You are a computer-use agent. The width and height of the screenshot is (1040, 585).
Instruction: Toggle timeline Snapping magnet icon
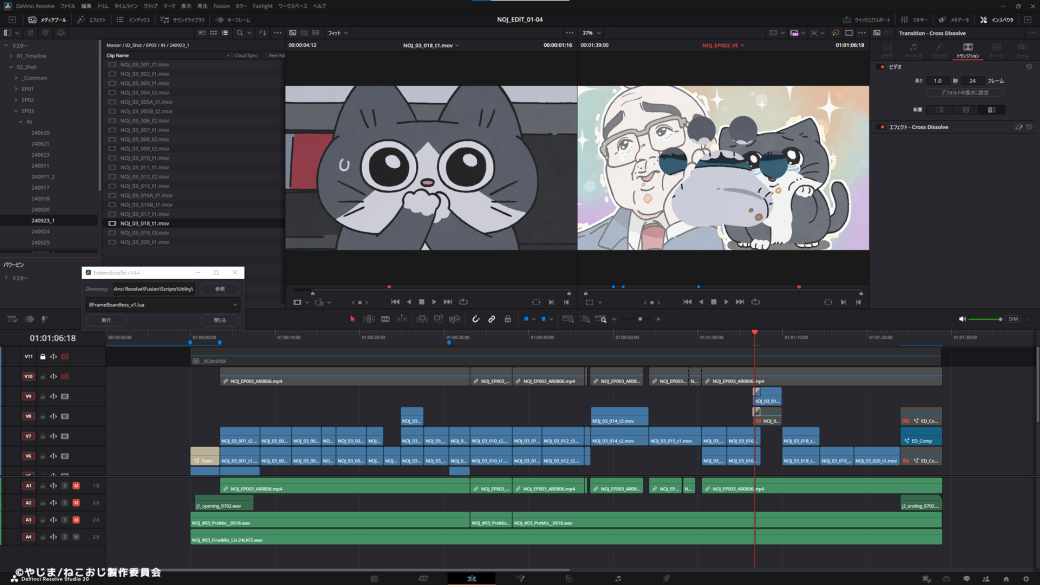(476, 319)
